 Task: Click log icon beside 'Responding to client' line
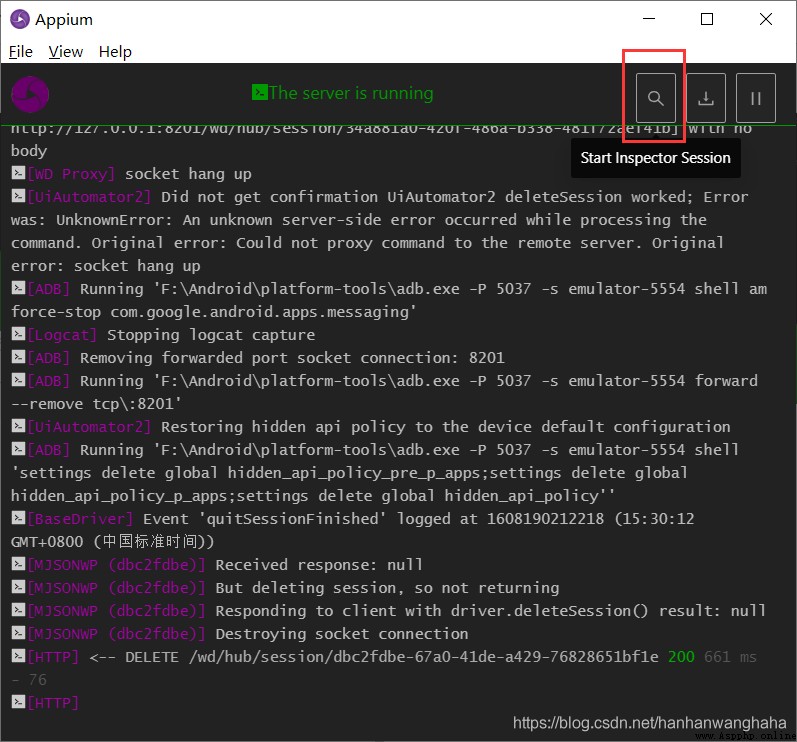coord(18,610)
